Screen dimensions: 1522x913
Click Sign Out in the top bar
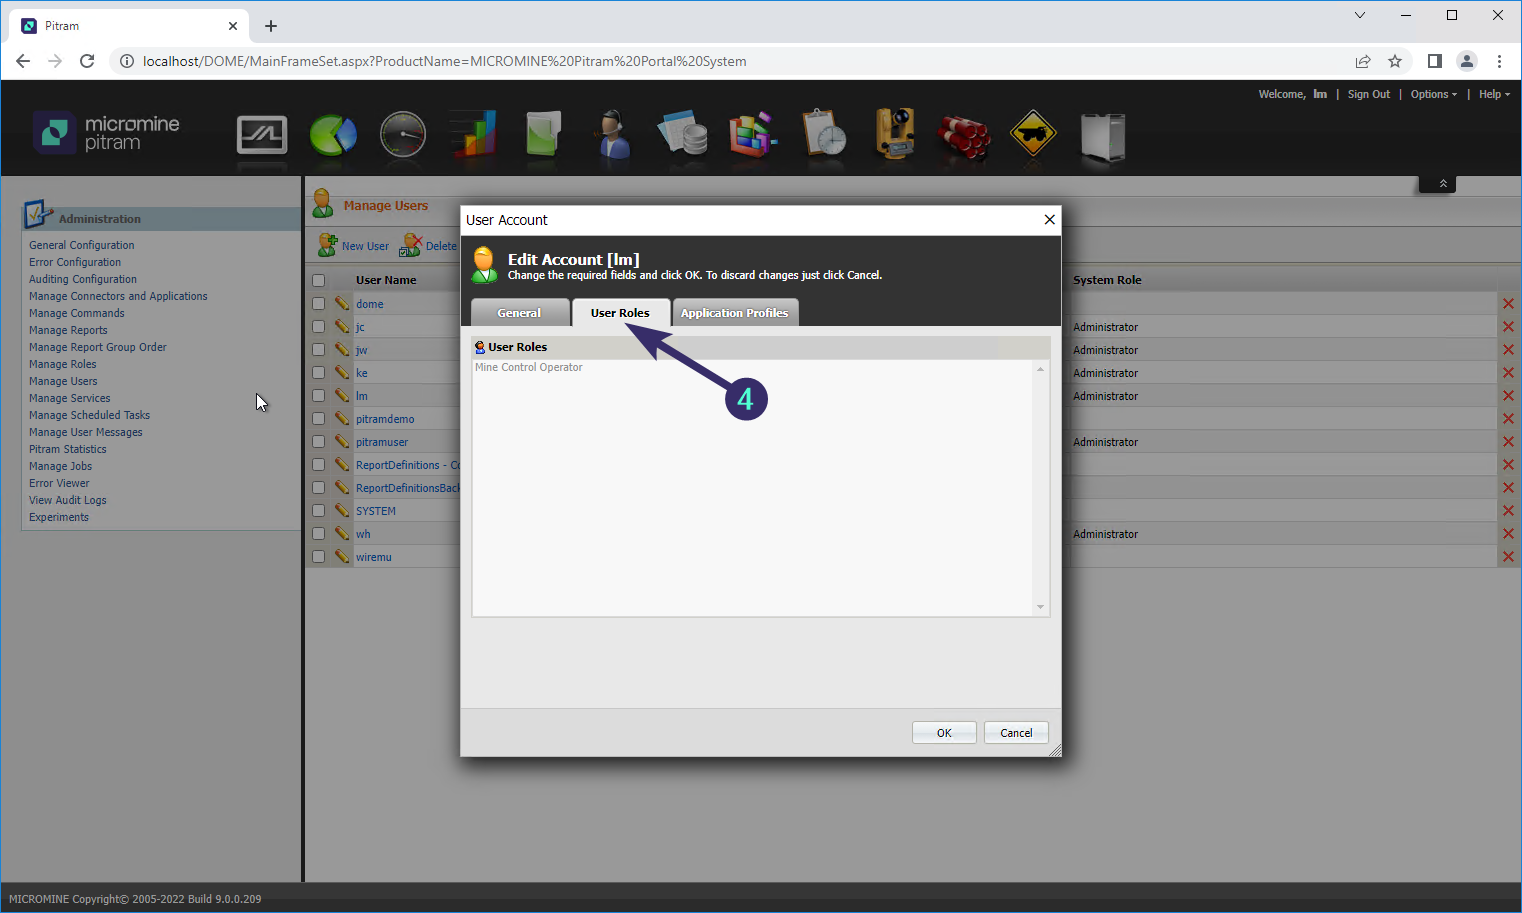pyautogui.click(x=1368, y=93)
